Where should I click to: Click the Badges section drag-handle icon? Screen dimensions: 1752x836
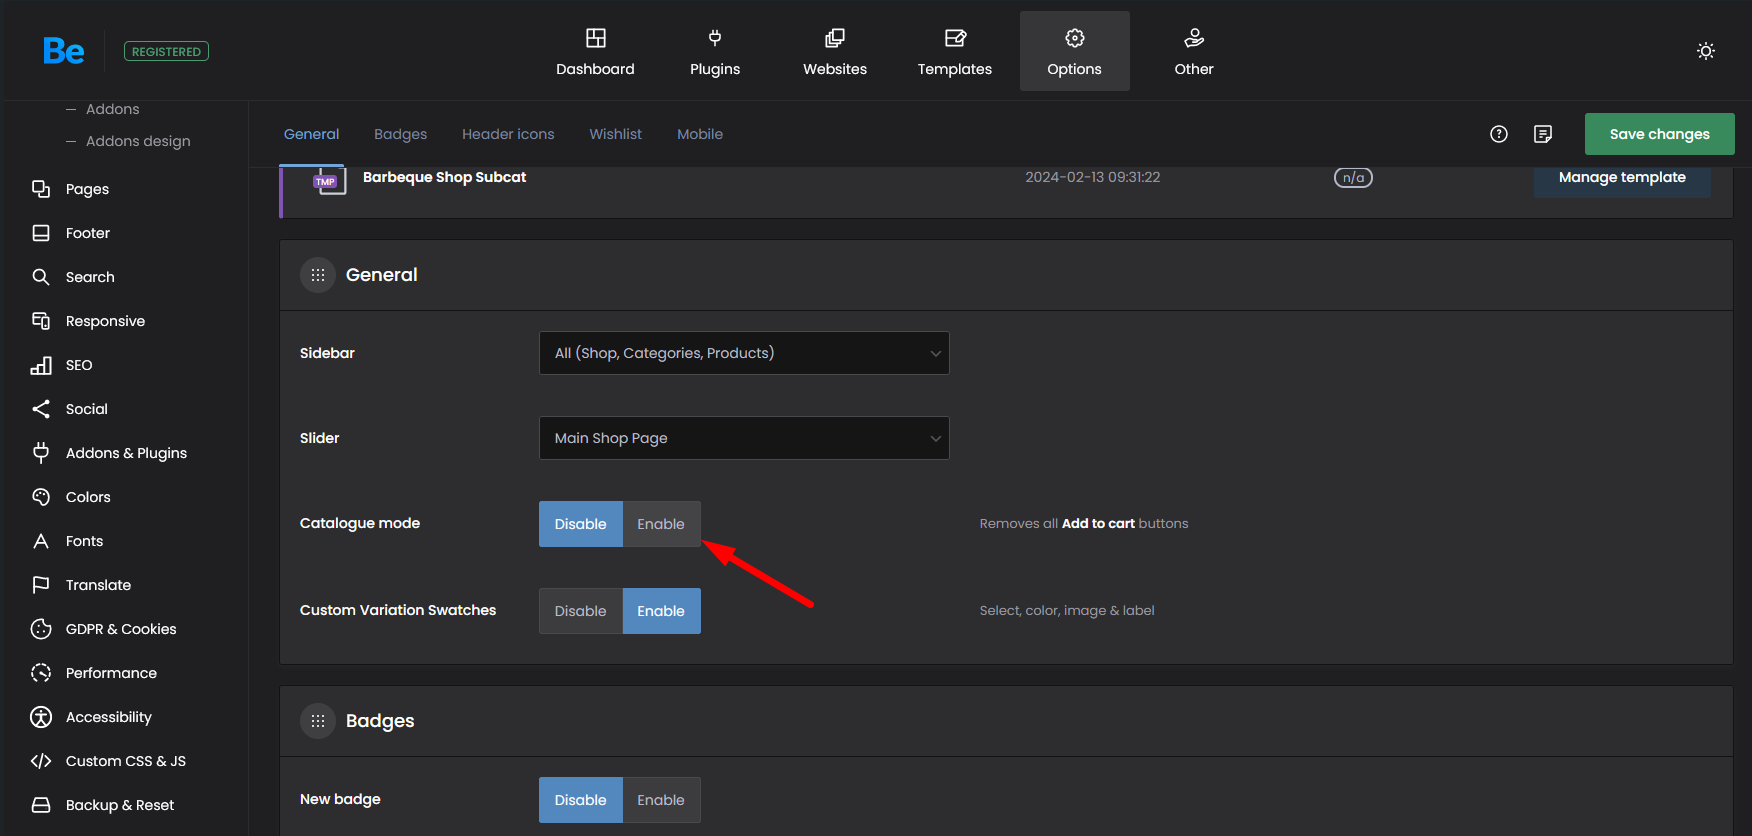point(318,721)
